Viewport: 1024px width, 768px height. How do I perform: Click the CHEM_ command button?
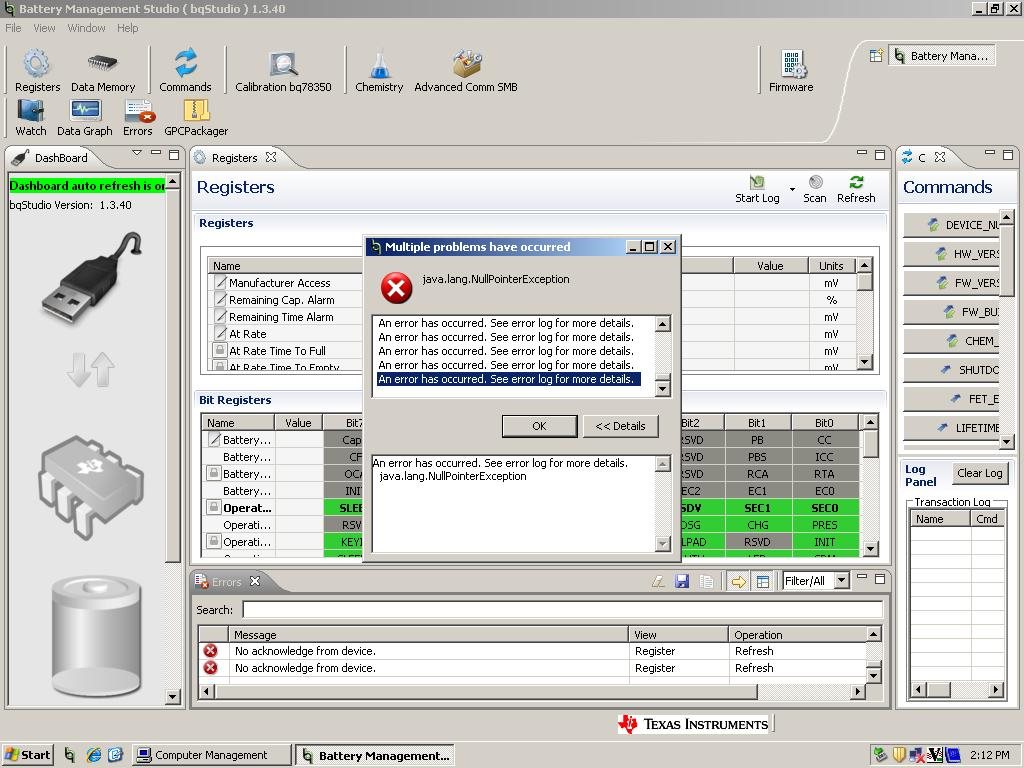point(952,341)
